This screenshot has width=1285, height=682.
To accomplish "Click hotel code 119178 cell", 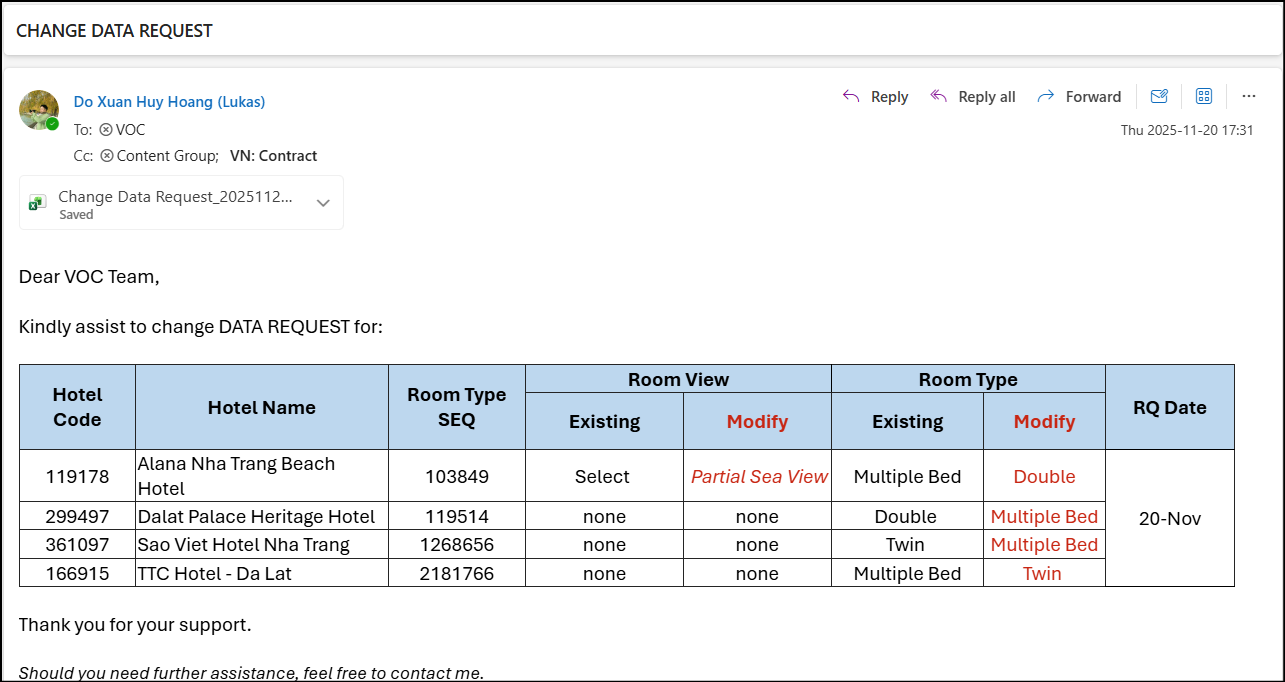I will click(77, 476).
